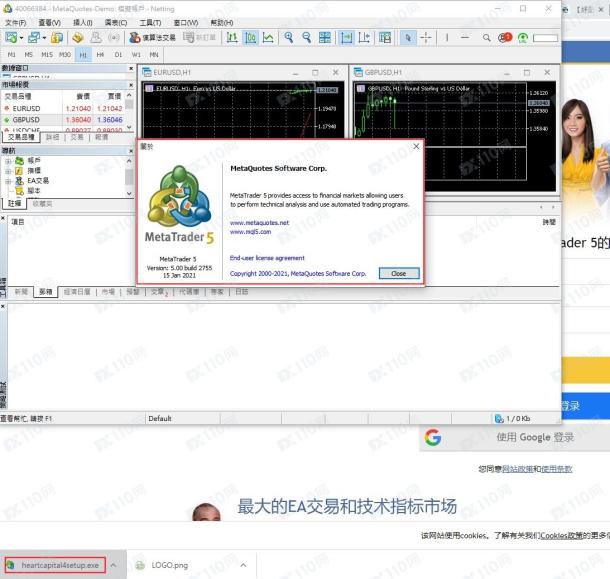This screenshot has width=610, height=579.
Task: Open the 帮助(H) menu
Action: 222,23
